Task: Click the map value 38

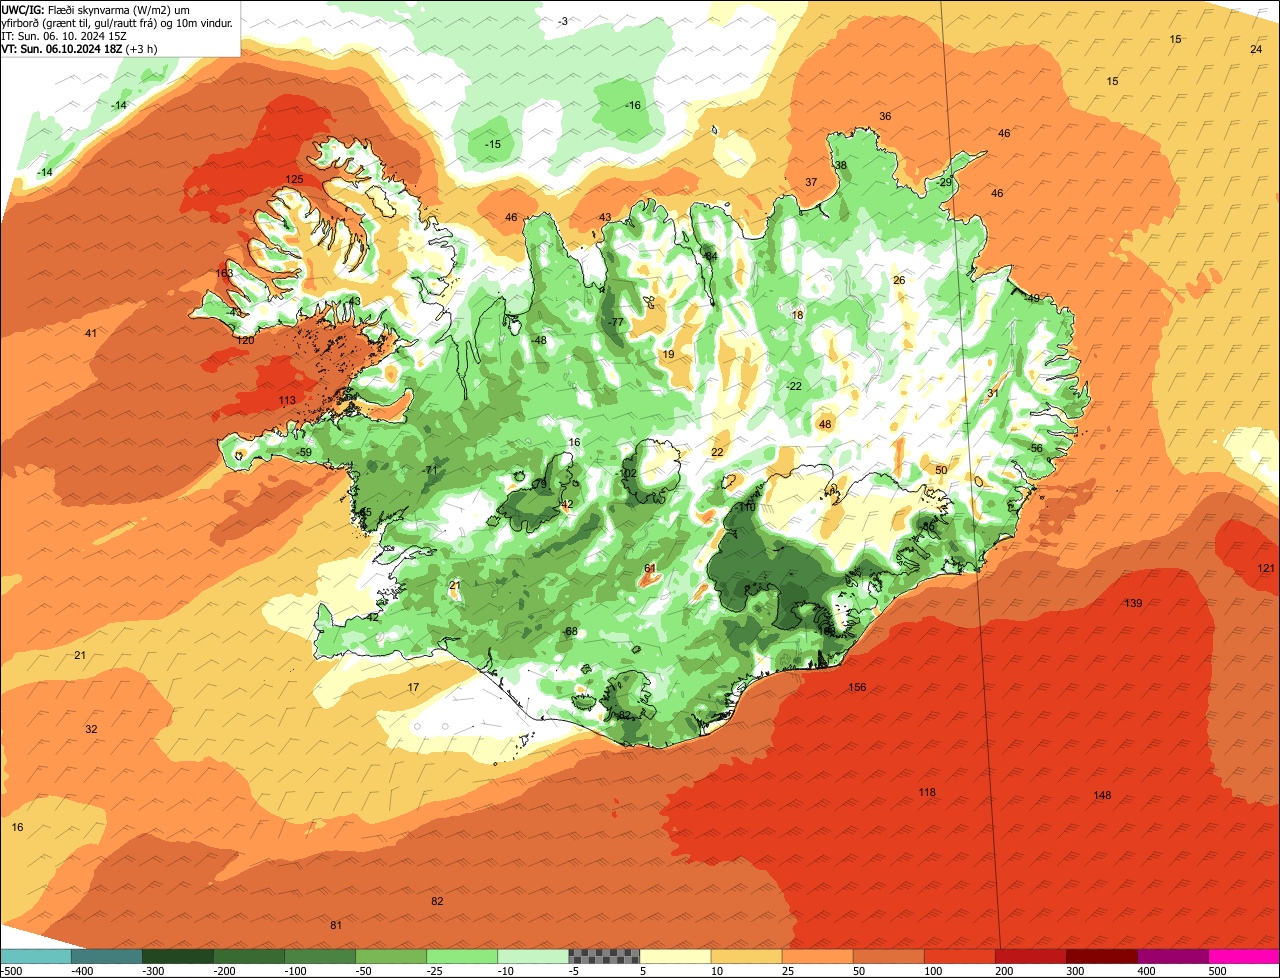Action: [x=840, y=165]
